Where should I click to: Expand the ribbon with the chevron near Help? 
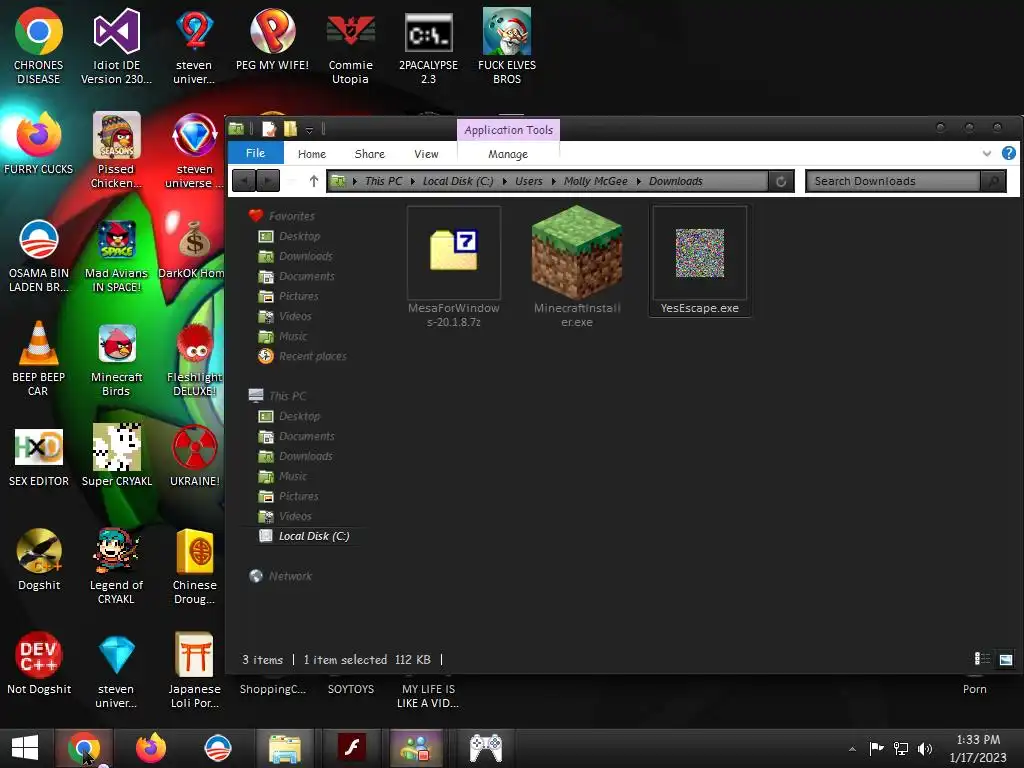click(987, 153)
